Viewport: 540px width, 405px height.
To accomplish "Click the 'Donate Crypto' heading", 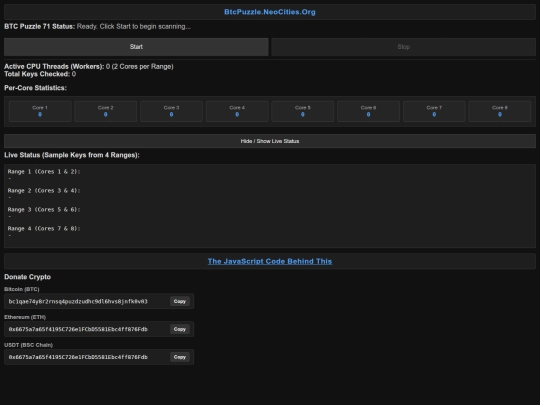I will (27, 277).
